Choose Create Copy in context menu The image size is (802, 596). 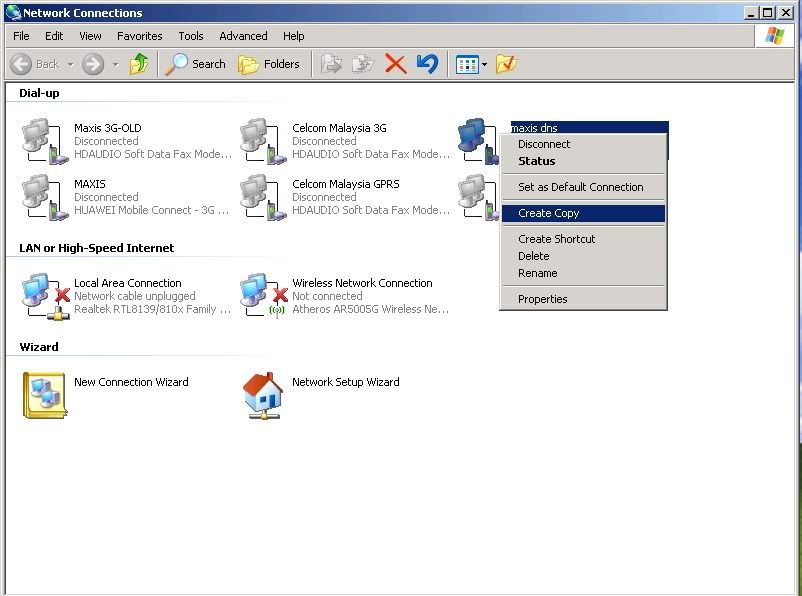(x=583, y=213)
